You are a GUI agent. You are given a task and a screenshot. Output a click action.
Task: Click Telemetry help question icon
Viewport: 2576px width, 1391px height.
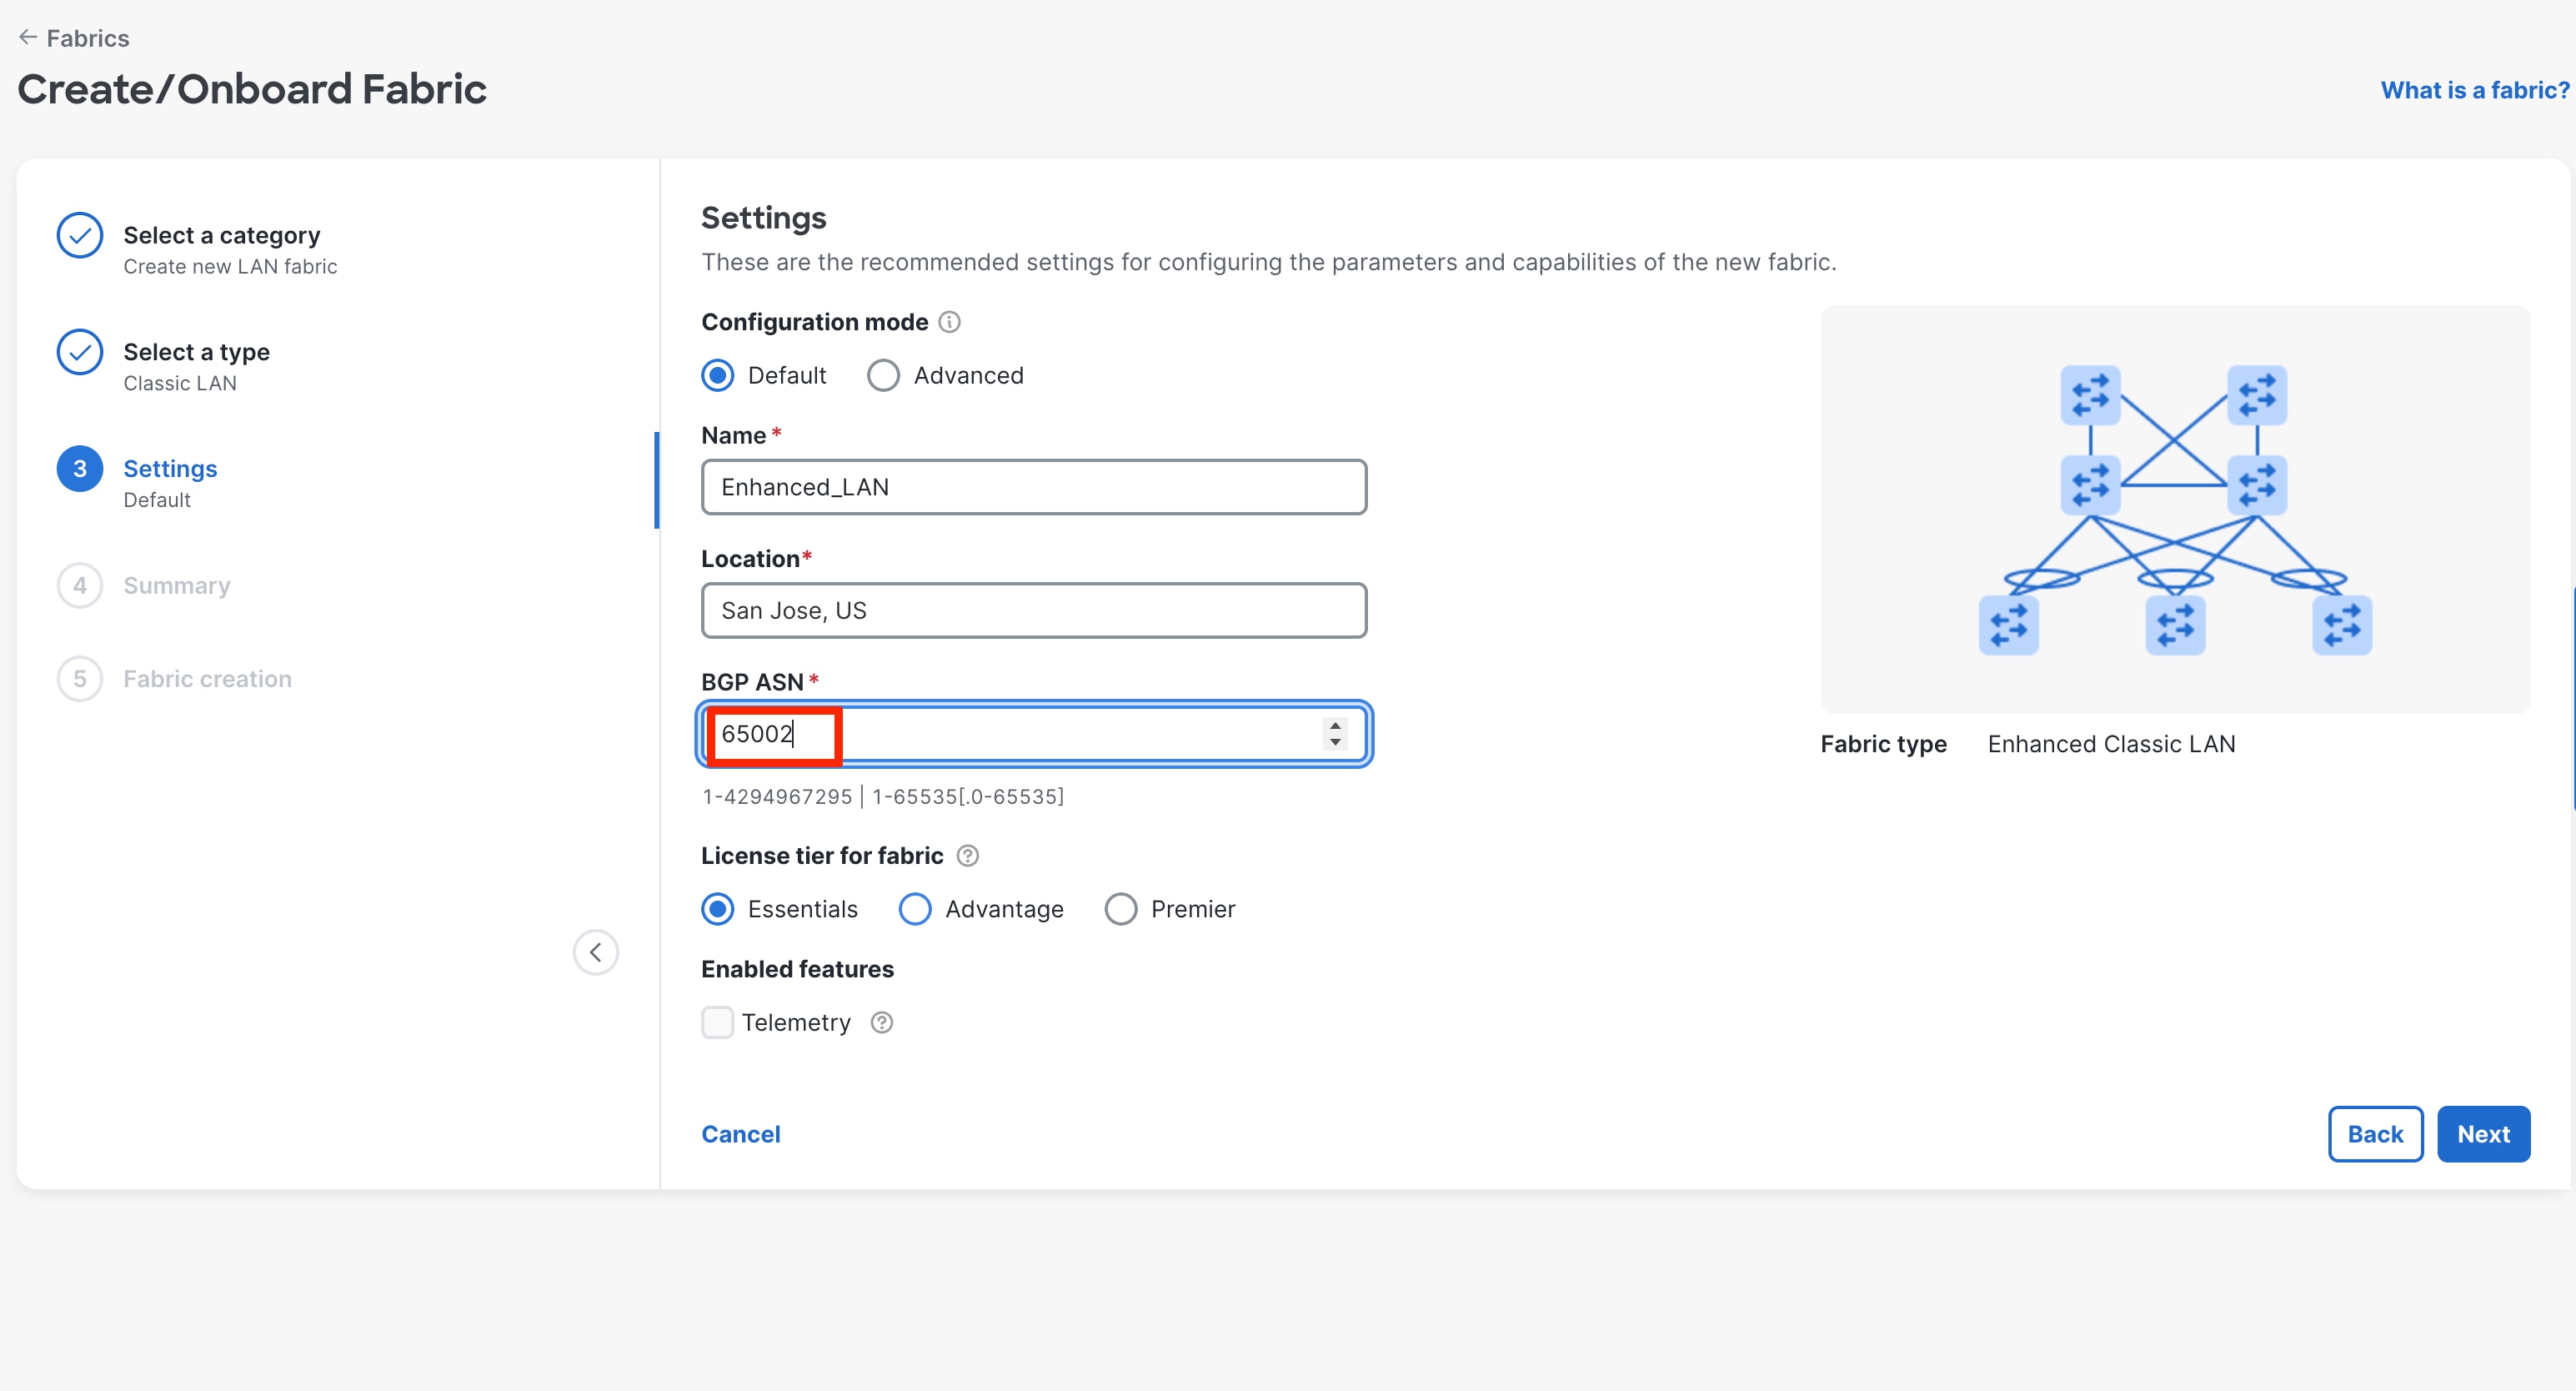click(x=881, y=1023)
